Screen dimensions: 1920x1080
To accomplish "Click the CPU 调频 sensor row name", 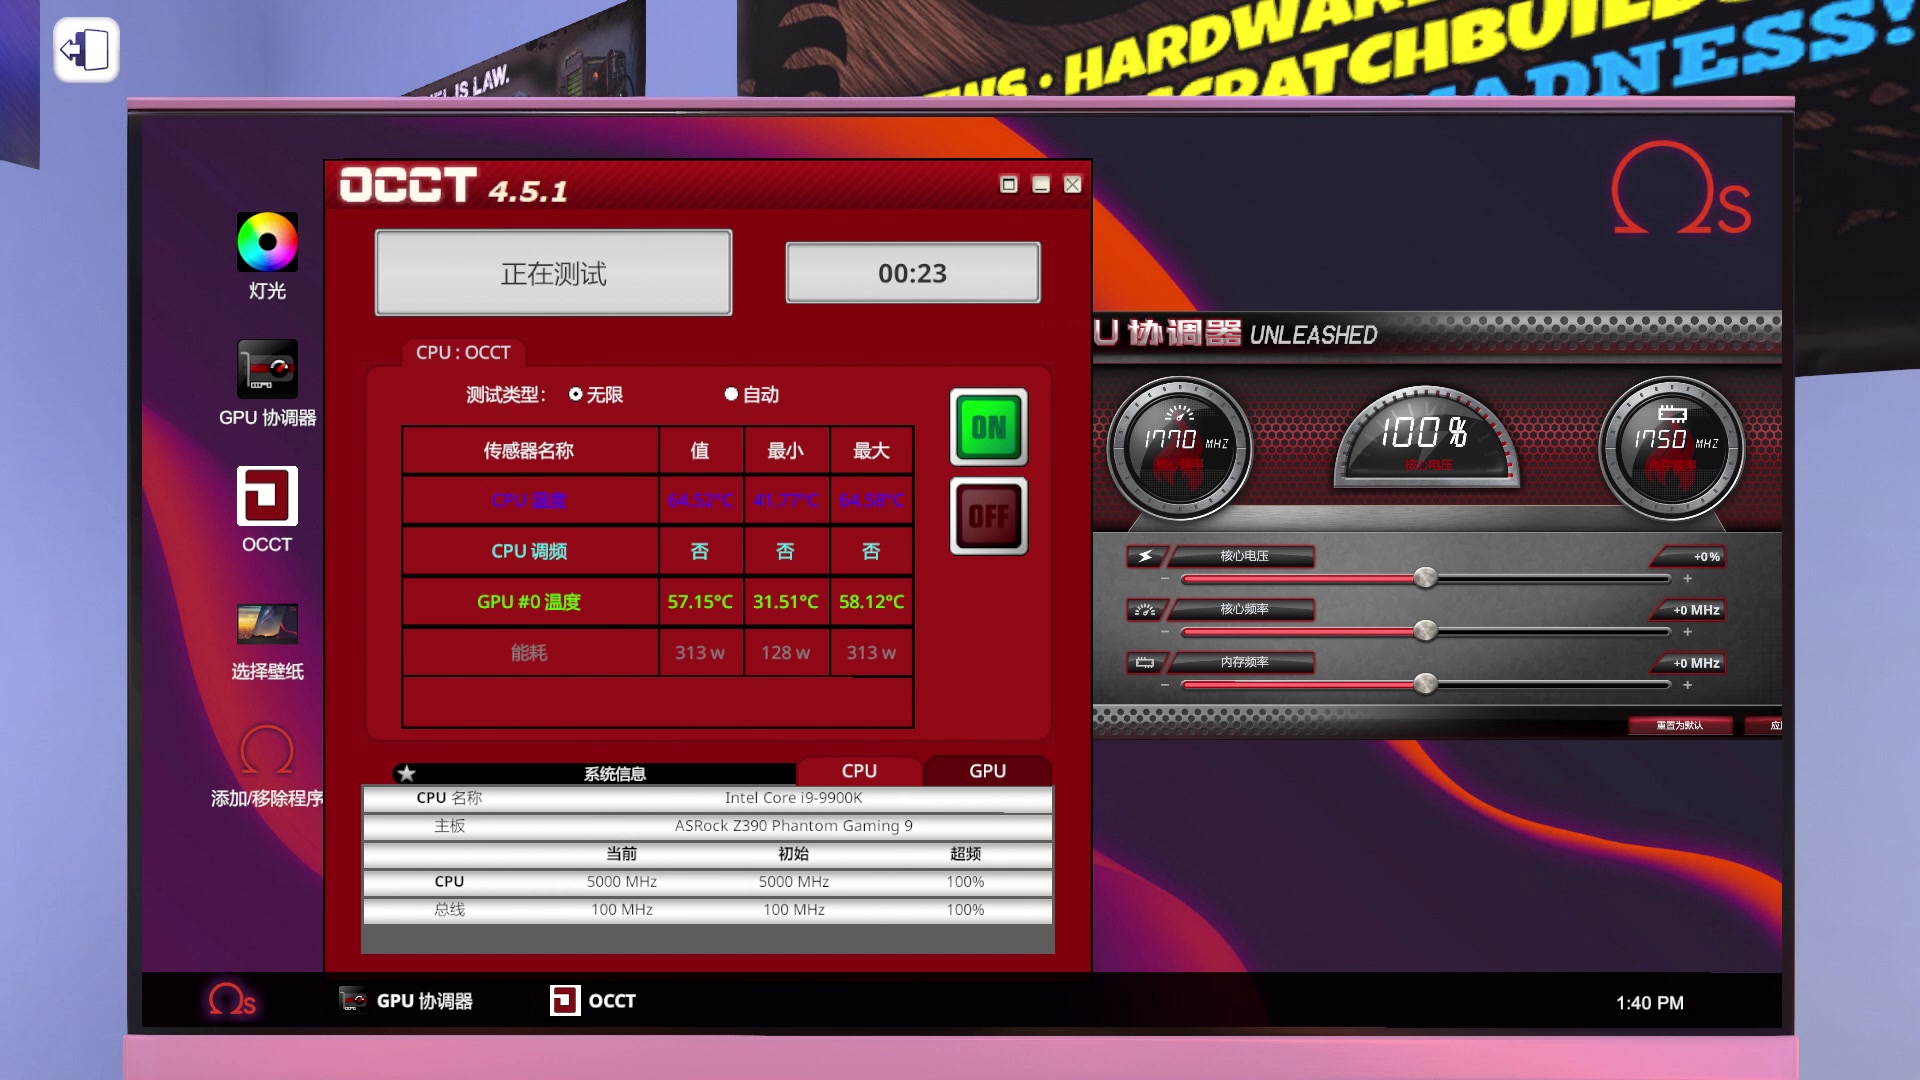I will click(529, 551).
